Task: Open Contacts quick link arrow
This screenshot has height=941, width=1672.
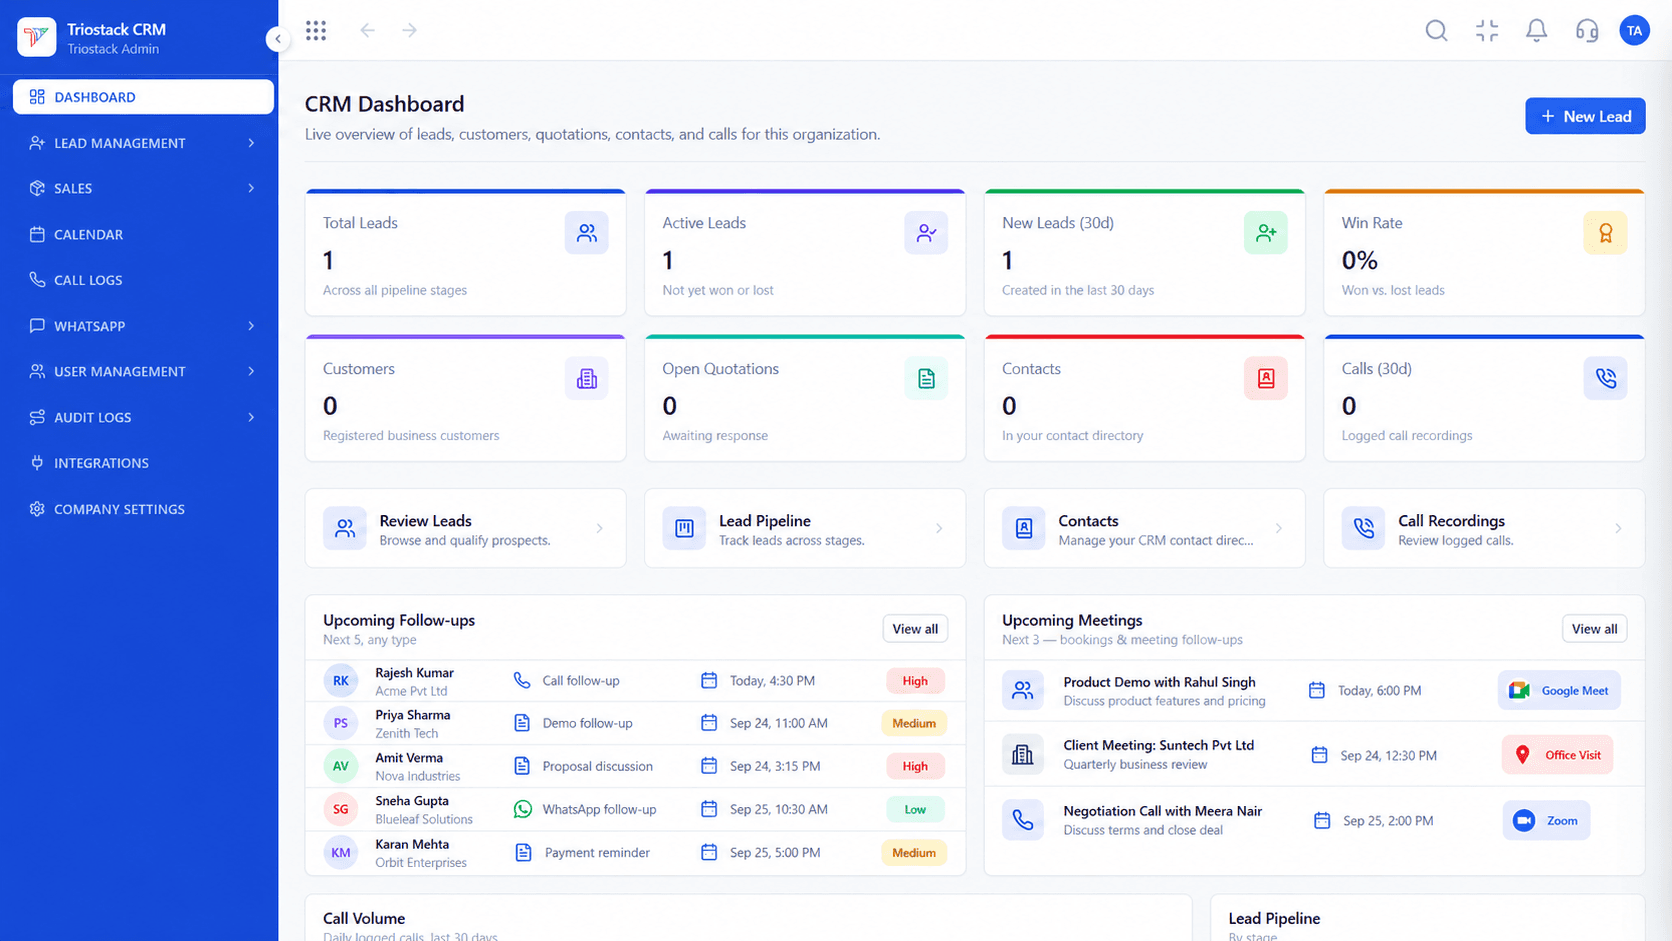Action: click(1279, 529)
